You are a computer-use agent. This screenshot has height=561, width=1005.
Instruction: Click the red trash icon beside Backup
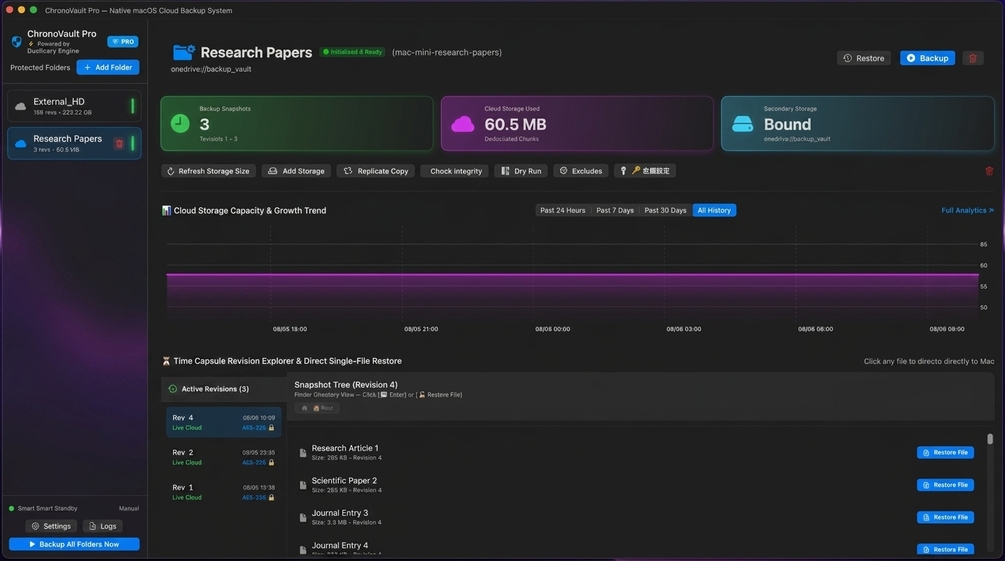click(972, 58)
